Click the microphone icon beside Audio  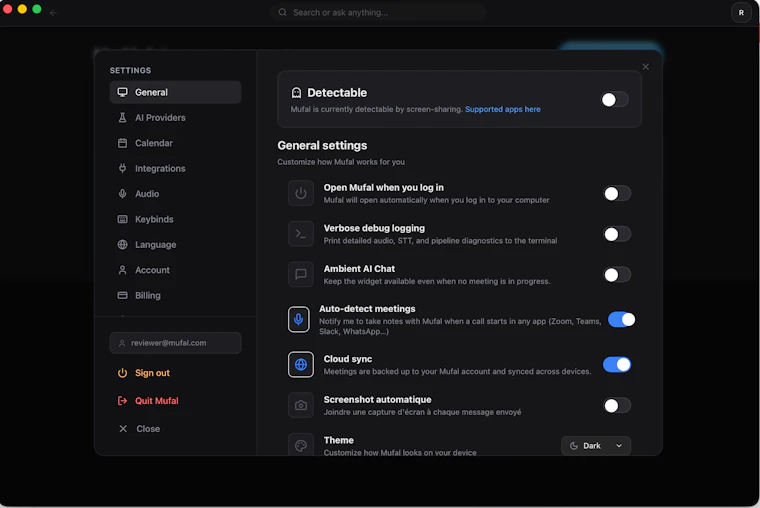tap(123, 193)
